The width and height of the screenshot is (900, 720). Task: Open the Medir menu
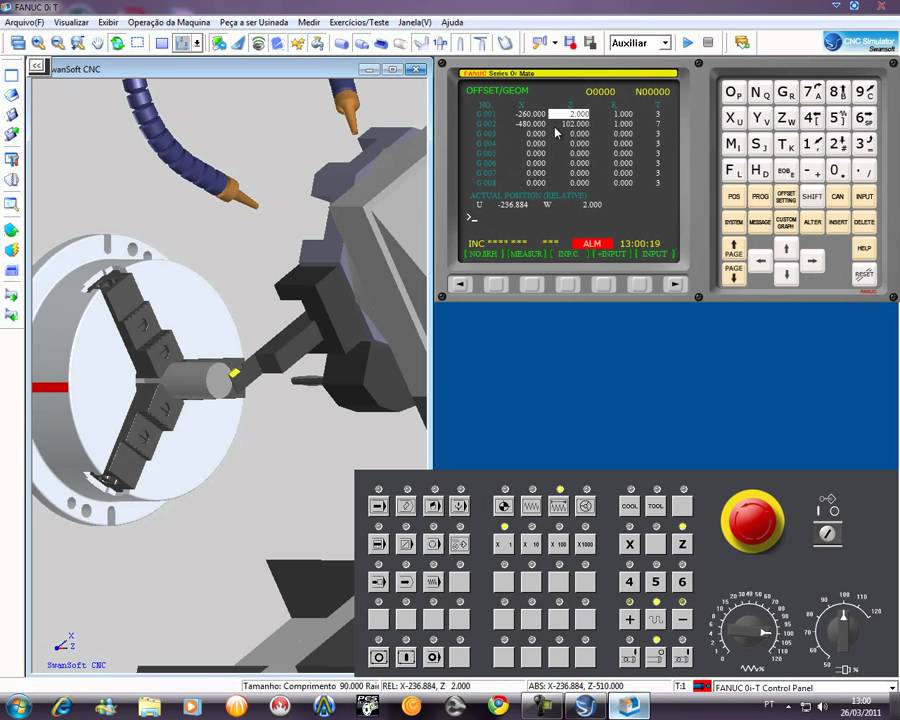pos(309,22)
